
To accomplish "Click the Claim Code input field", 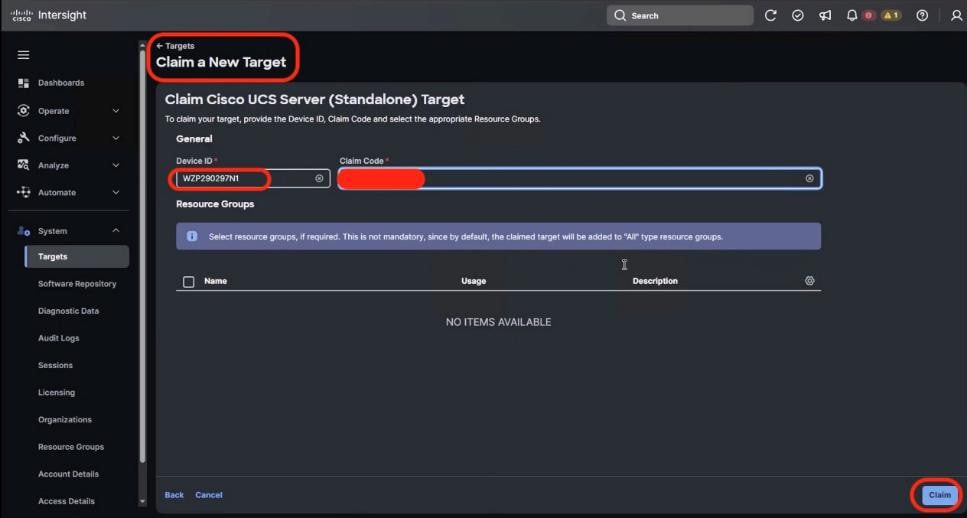I will coord(580,178).
